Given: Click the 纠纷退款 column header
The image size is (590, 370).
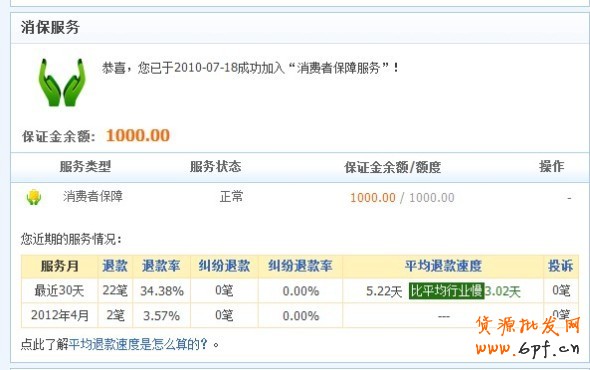Looking at the screenshot, I should (224, 266).
